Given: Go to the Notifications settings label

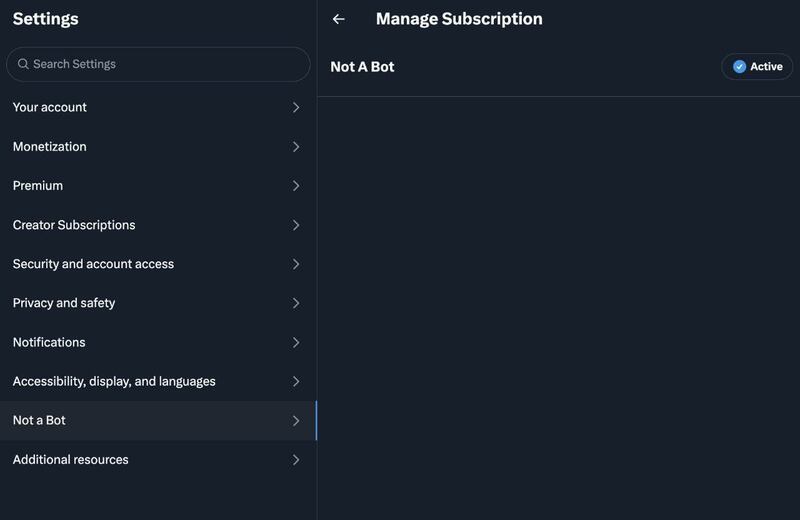Looking at the screenshot, I should click(x=49, y=342).
